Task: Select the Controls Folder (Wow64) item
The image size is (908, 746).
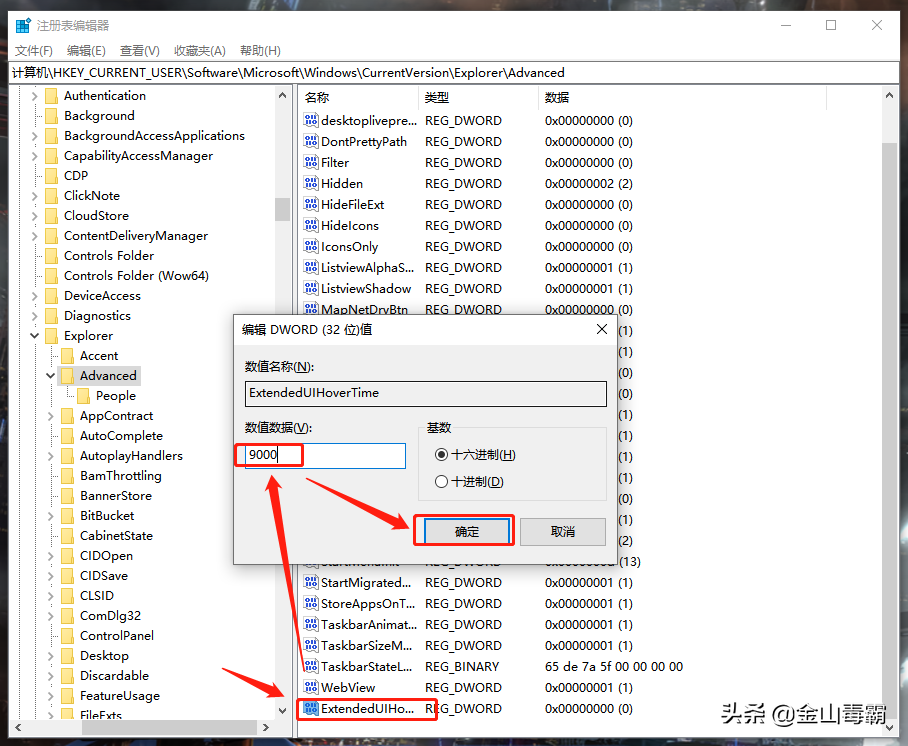Action: (x=136, y=276)
